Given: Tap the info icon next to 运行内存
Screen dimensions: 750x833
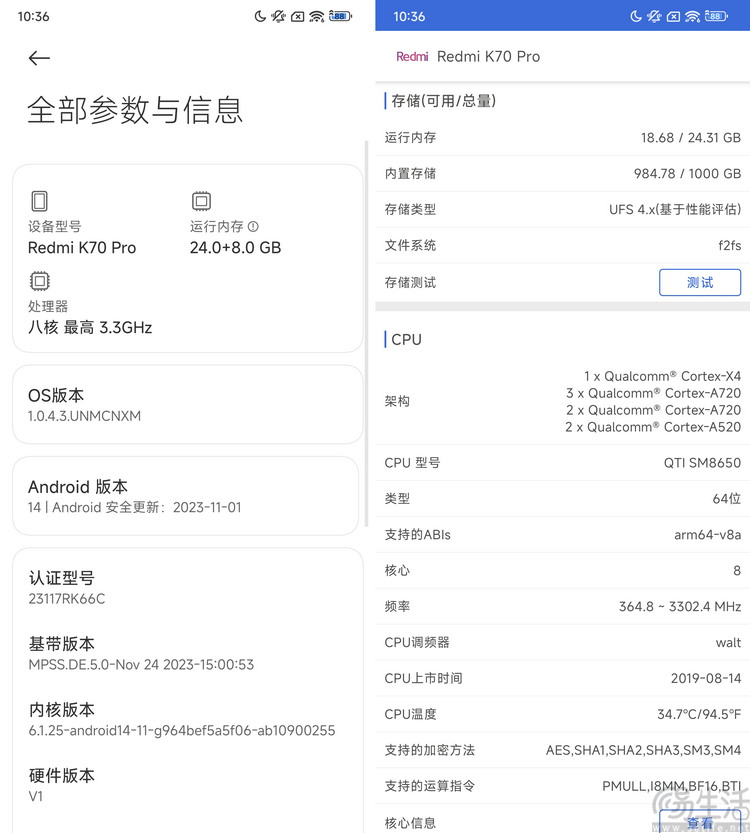Looking at the screenshot, I should pyautogui.click(x=253, y=226).
